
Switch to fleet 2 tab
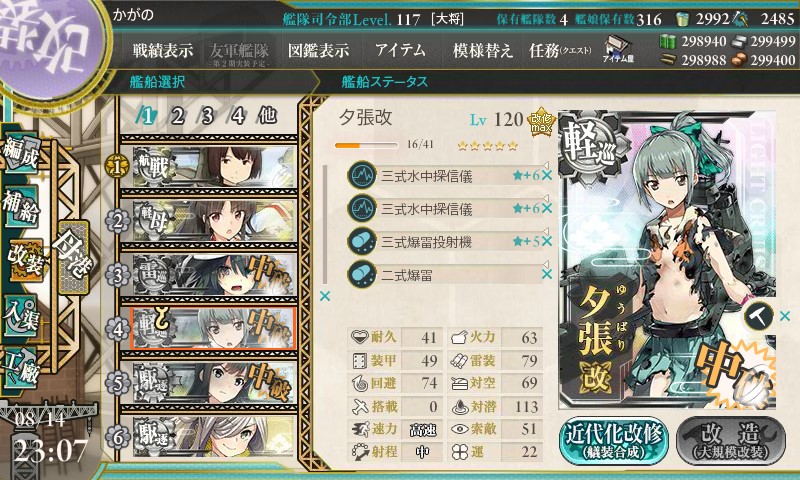[177, 116]
